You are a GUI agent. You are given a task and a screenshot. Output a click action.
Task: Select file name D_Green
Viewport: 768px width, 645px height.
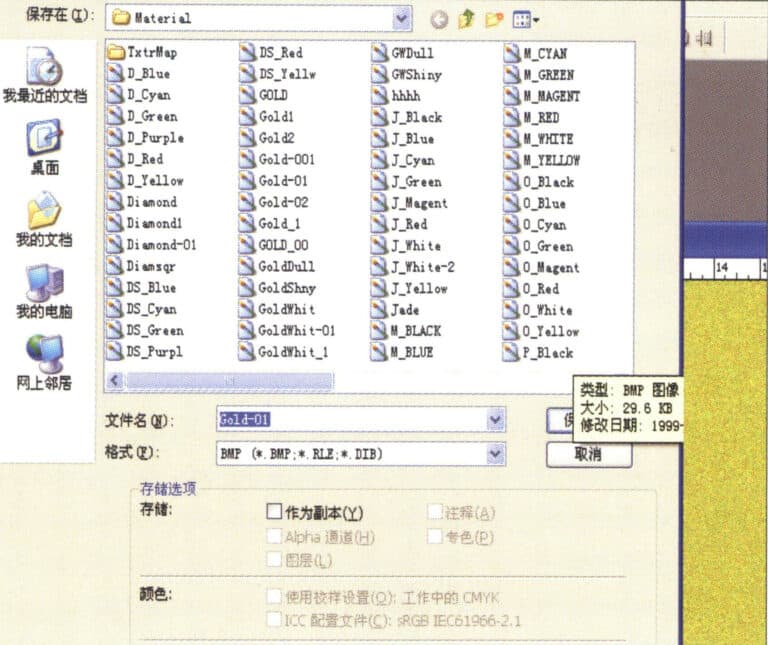point(152,117)
